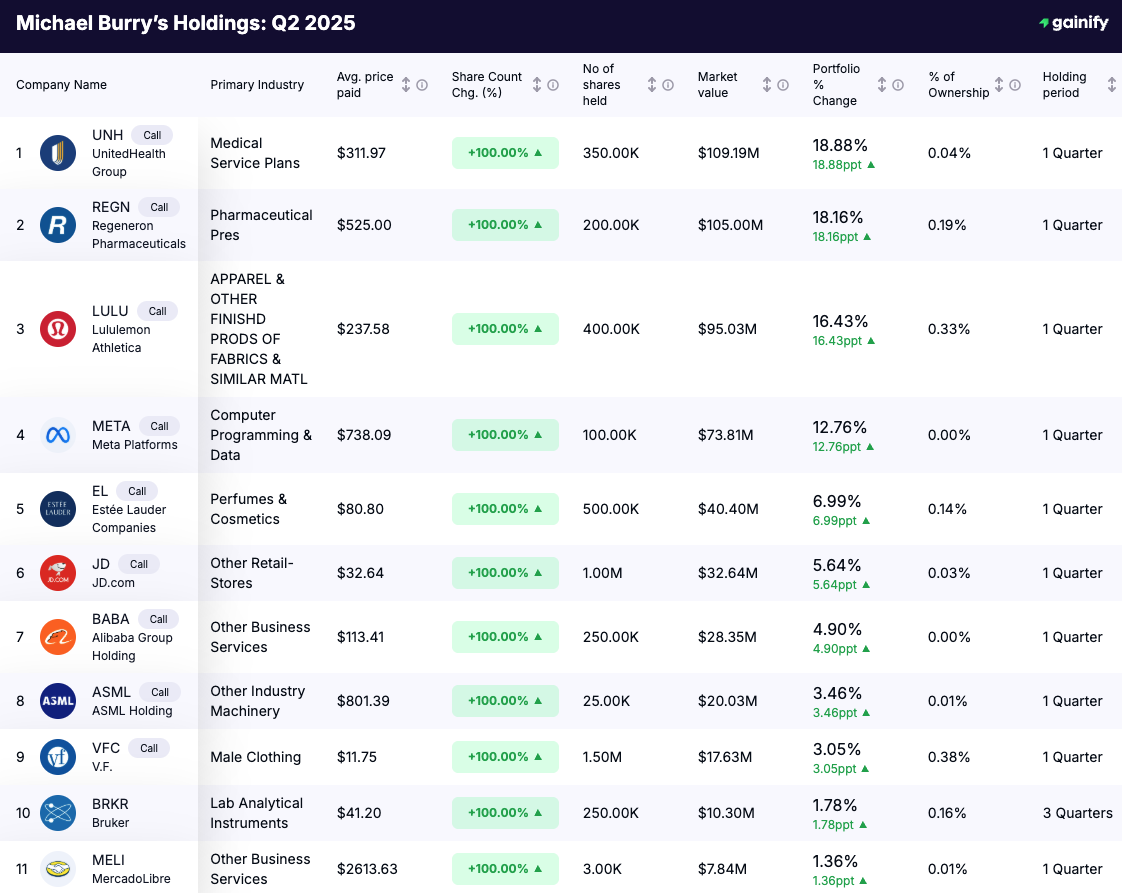This screenshot has height=893, width=1122.
Task: Click the V.F. logo icon
Action: point(58,757)
